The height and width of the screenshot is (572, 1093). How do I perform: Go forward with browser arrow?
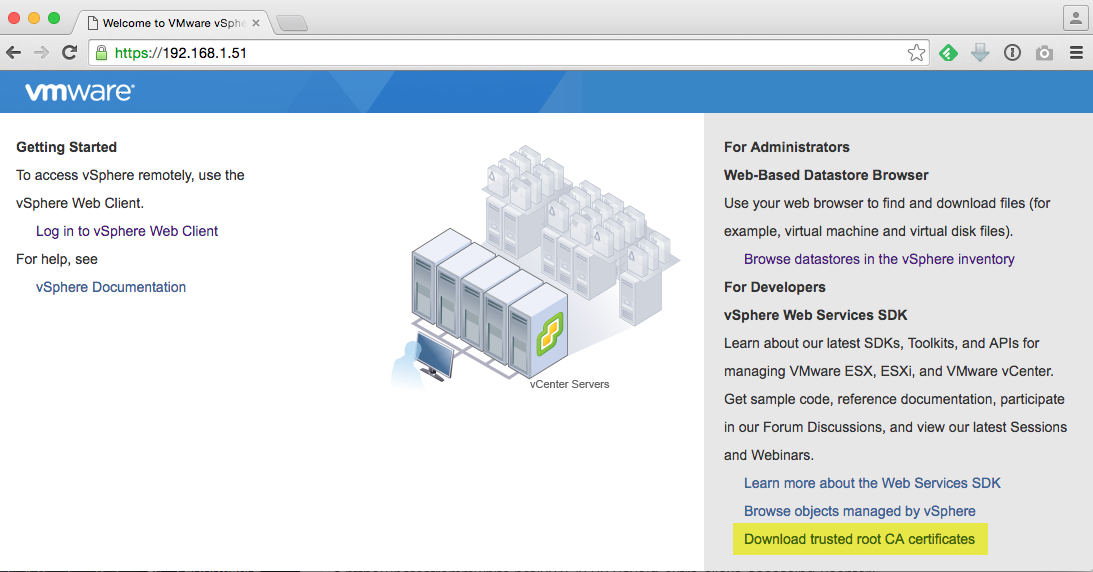41,52
